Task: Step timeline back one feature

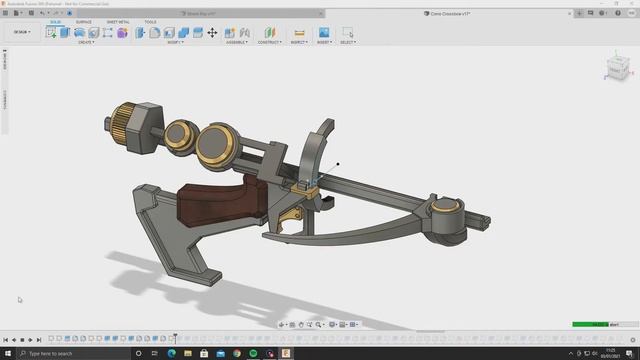Action: click(14, 340)
